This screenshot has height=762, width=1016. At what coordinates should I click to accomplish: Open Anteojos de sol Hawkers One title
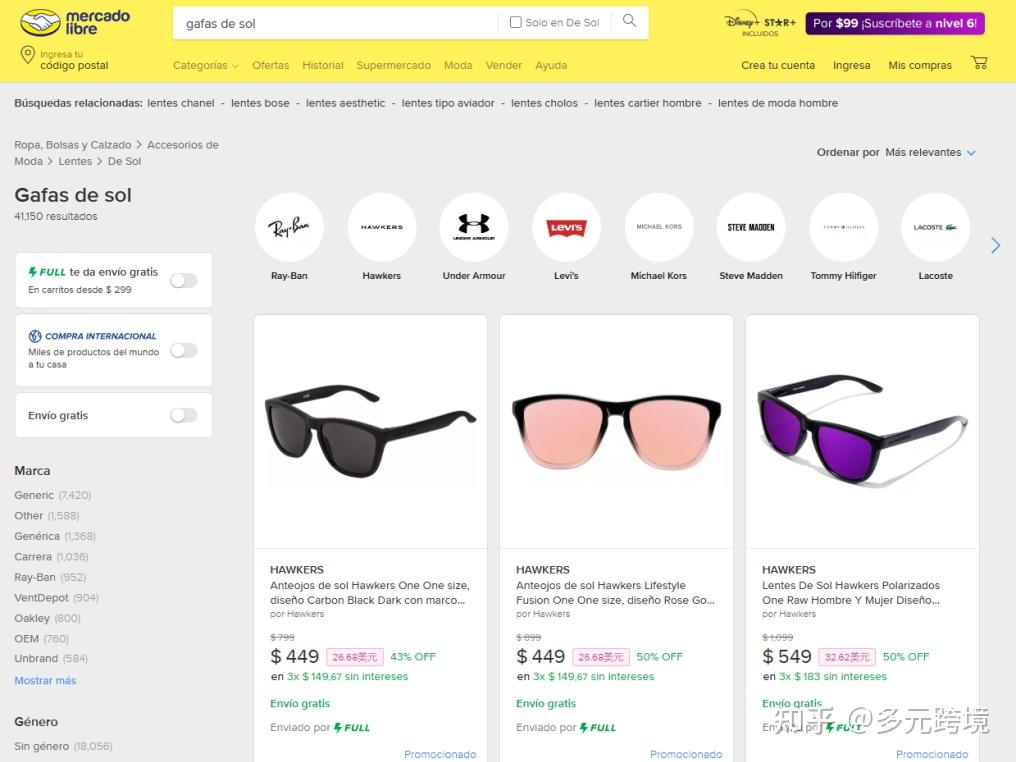[370, 593]
